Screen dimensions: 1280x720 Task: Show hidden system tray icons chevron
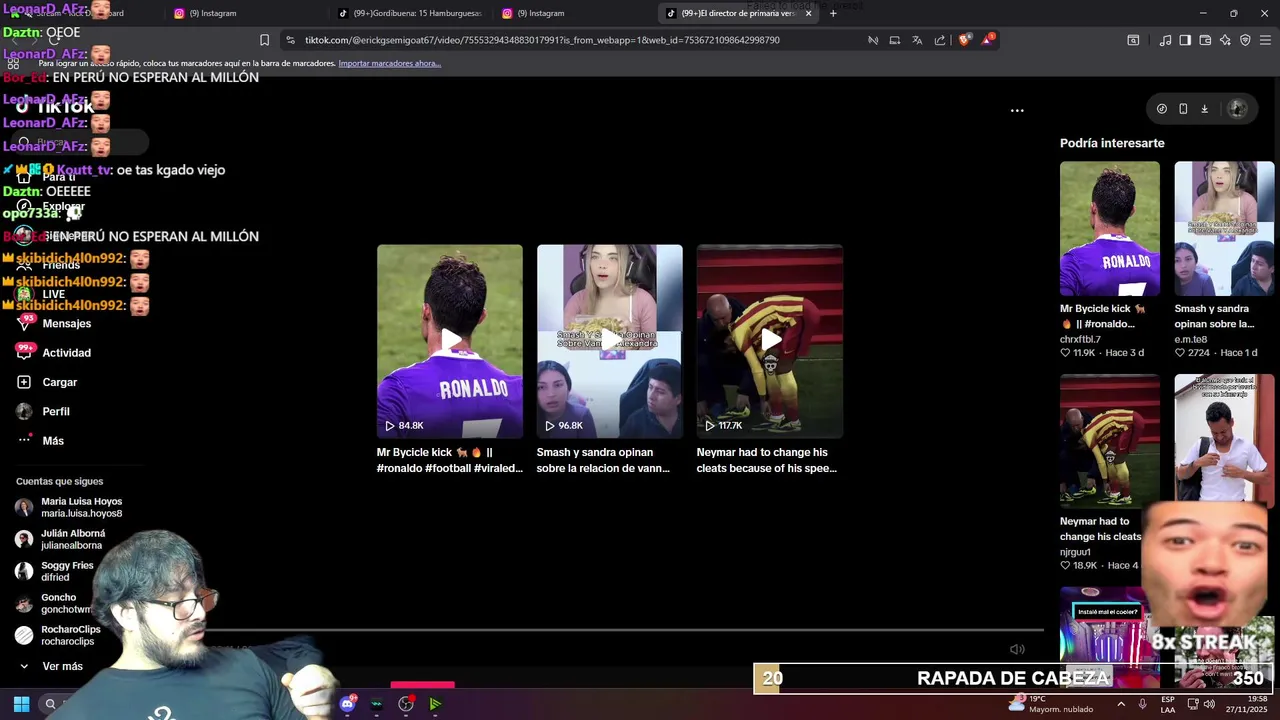coord(1121,704)
